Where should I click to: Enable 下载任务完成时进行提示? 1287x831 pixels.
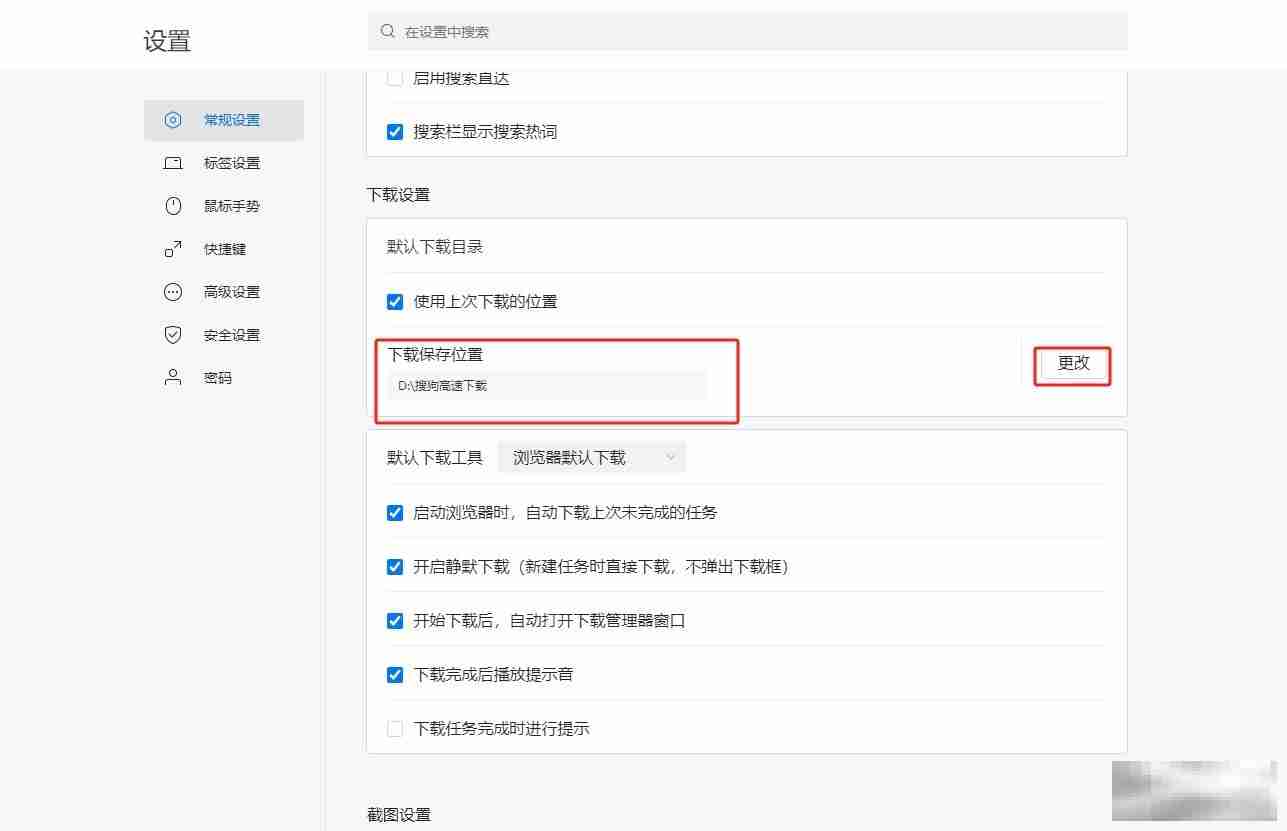(395, 729)
